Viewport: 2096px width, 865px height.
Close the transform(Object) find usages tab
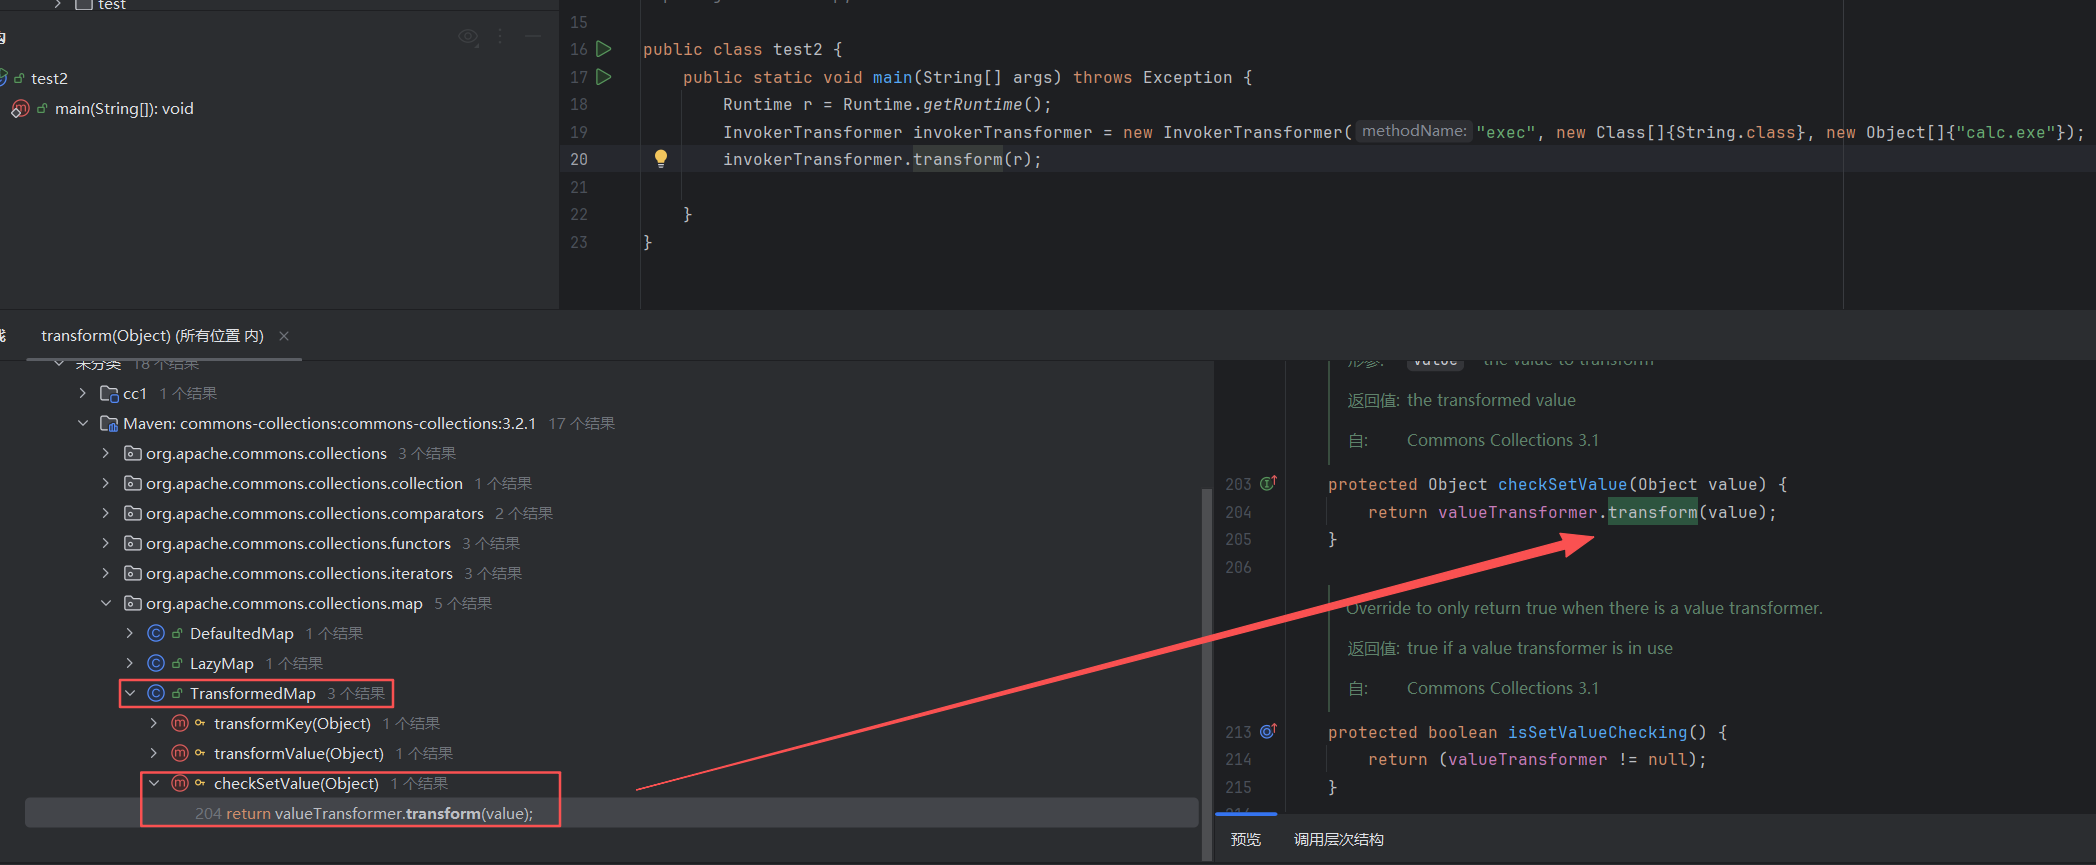284,336
